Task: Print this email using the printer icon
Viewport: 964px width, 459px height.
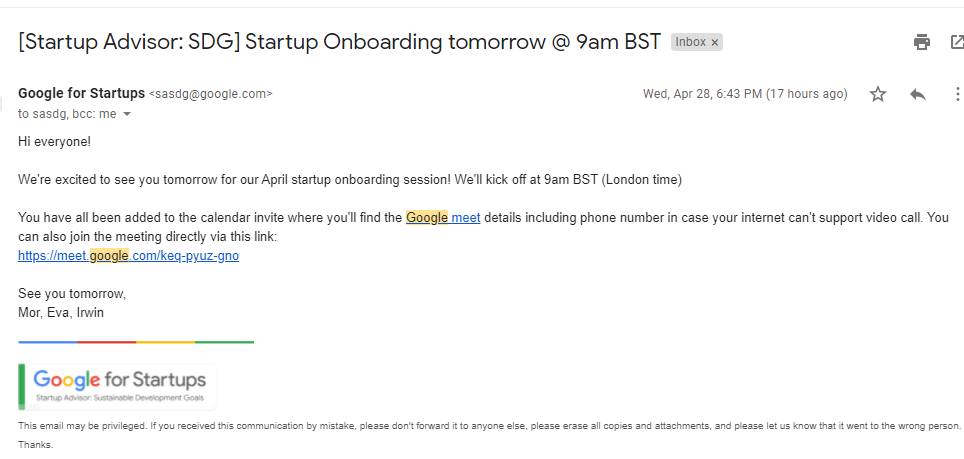Action: pyautogui.click(x=922, y=42)
